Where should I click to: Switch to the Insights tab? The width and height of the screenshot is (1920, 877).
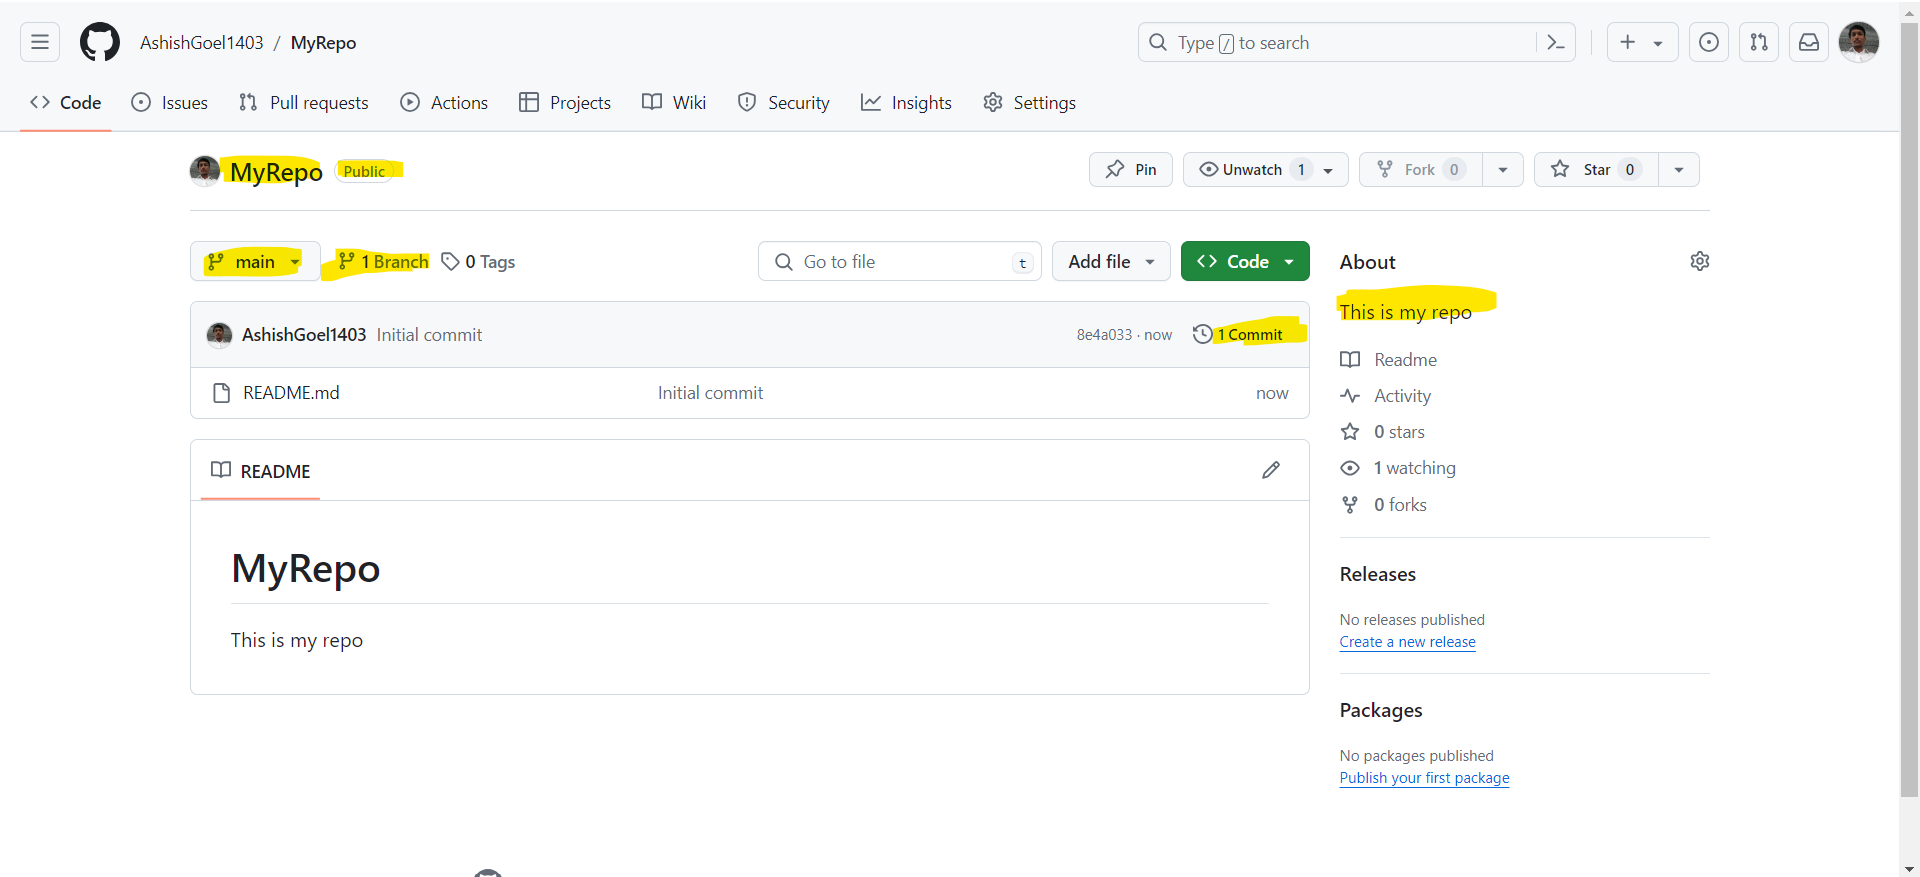(x=907, y=103)
